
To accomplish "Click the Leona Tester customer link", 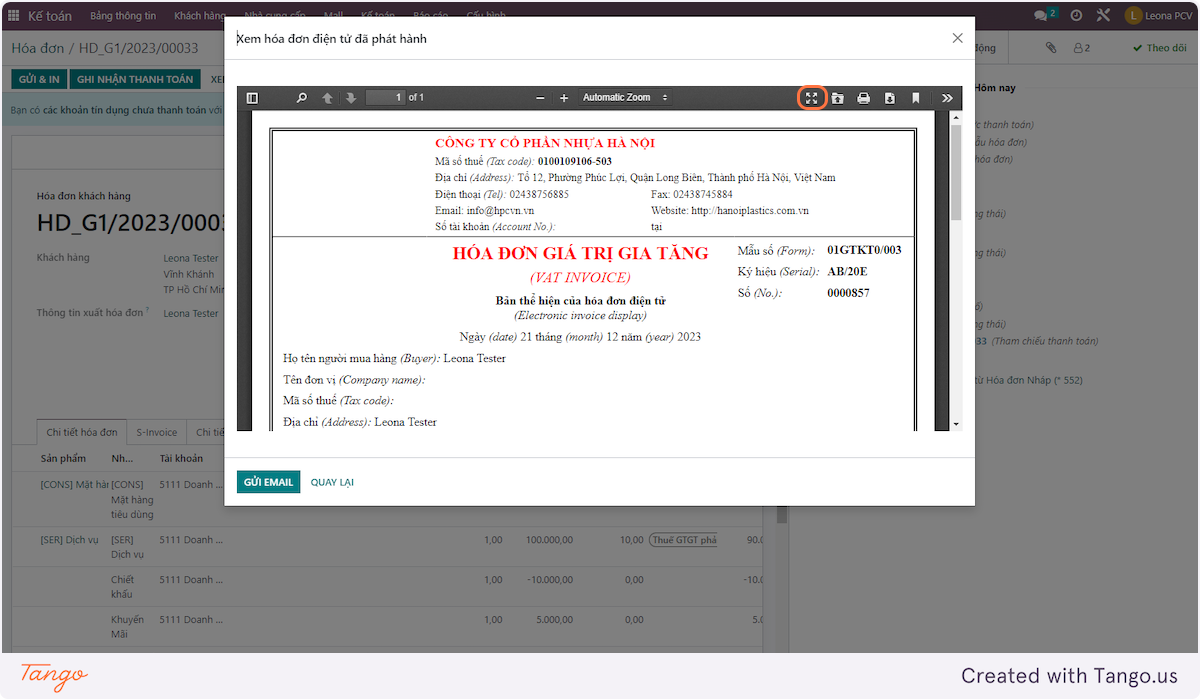I will coord(191,258).
